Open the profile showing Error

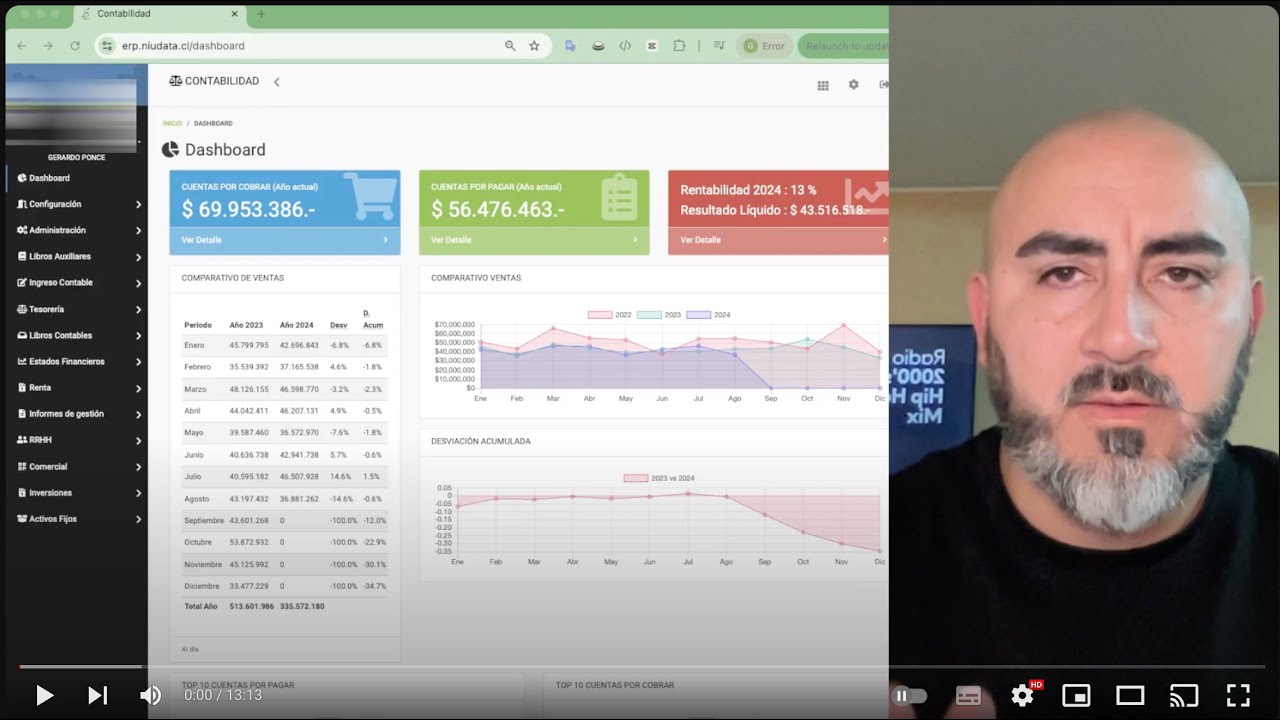click(x=765, y=46)
